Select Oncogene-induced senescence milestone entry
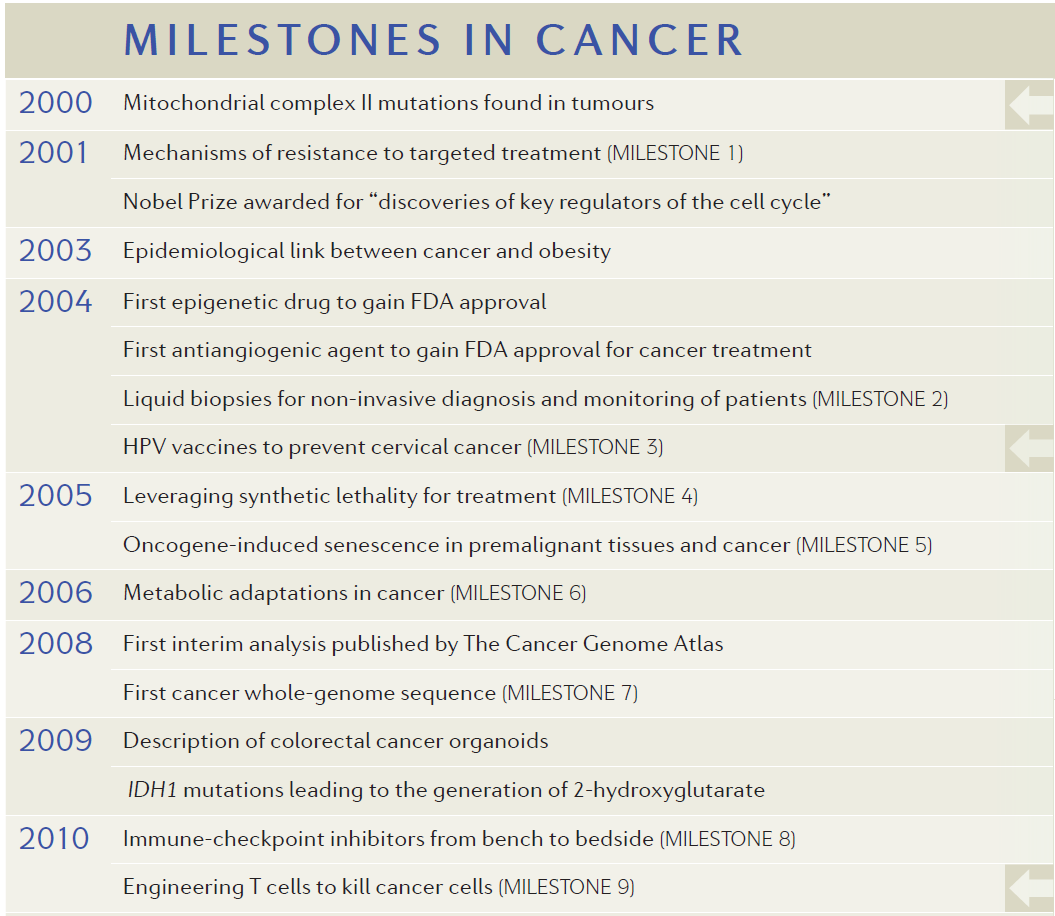Viewport: 1055px width, 916px height. (x=528, y=544)
